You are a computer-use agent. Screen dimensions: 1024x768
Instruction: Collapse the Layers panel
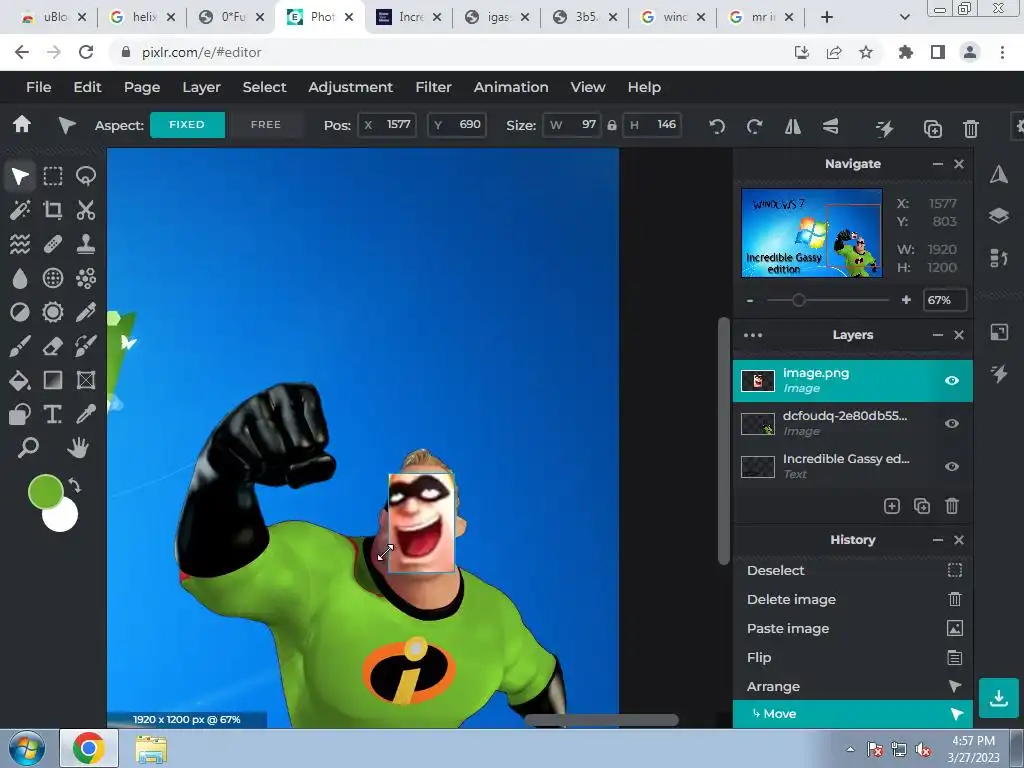(938, 335)
